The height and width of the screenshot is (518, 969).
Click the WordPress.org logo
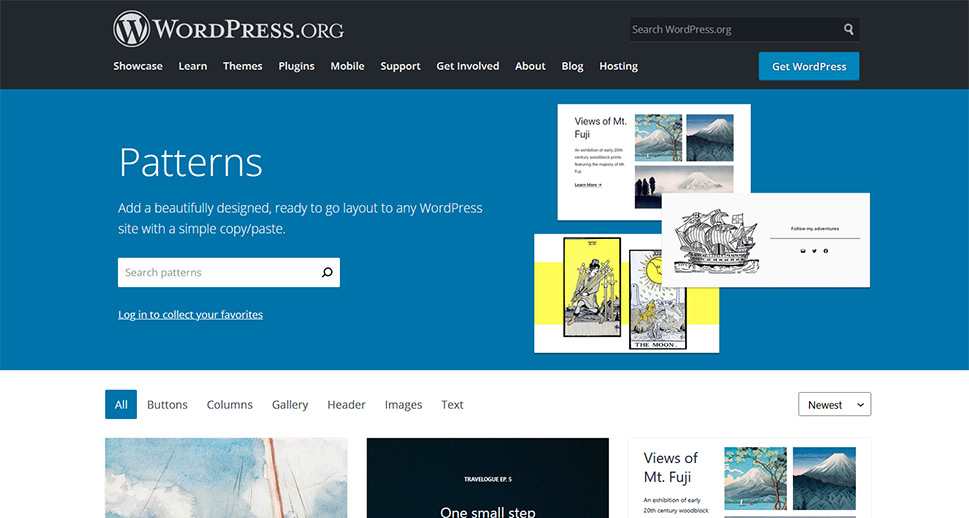click(x=228, y=28)
